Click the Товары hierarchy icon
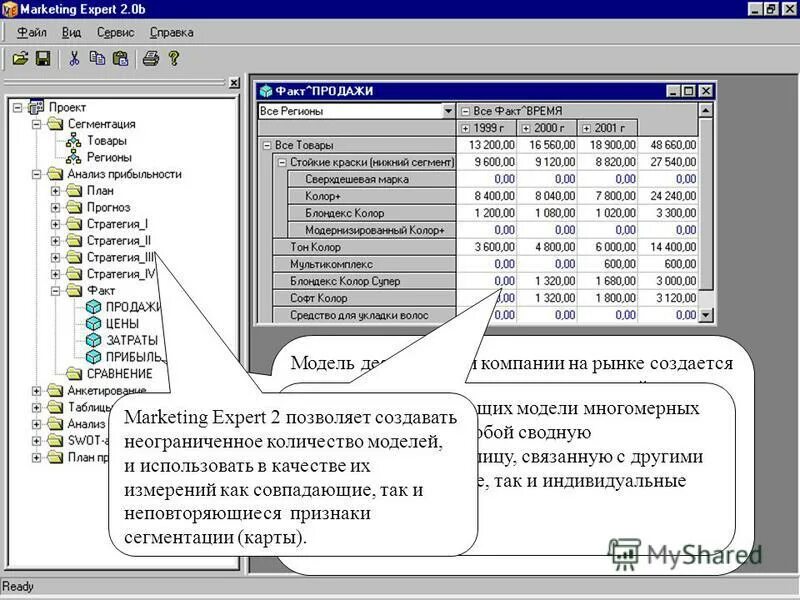Image resolution: width=800 pixels, height=600 pixels. 73,140
